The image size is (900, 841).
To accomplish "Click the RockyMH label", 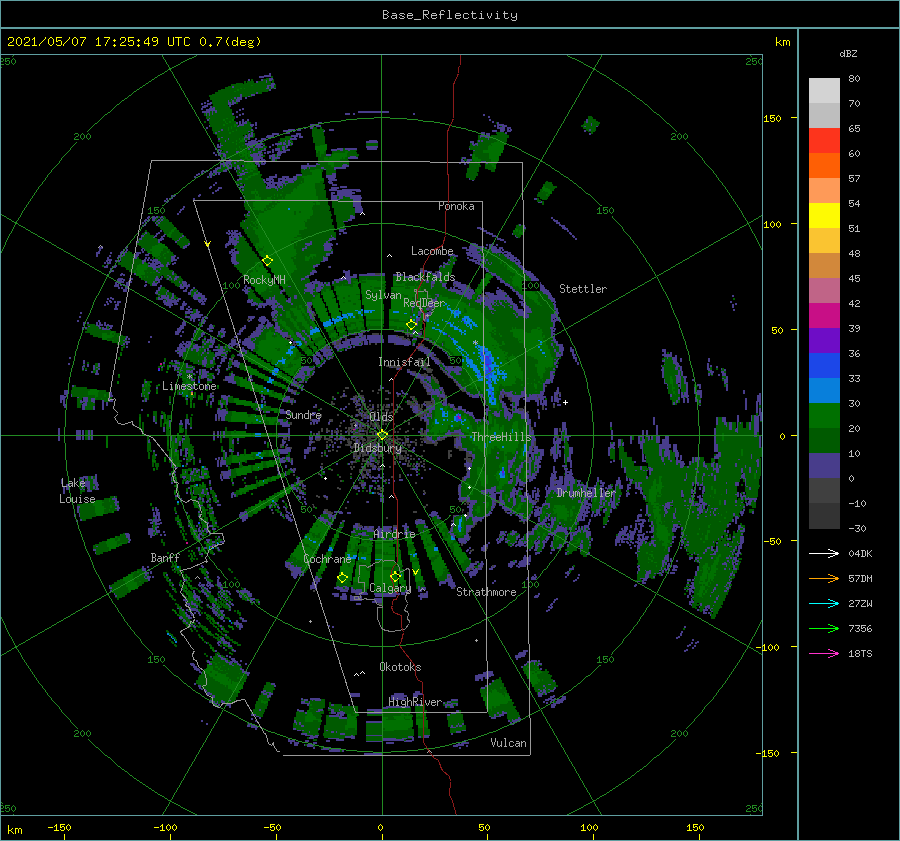I will (x=264, y=280).
